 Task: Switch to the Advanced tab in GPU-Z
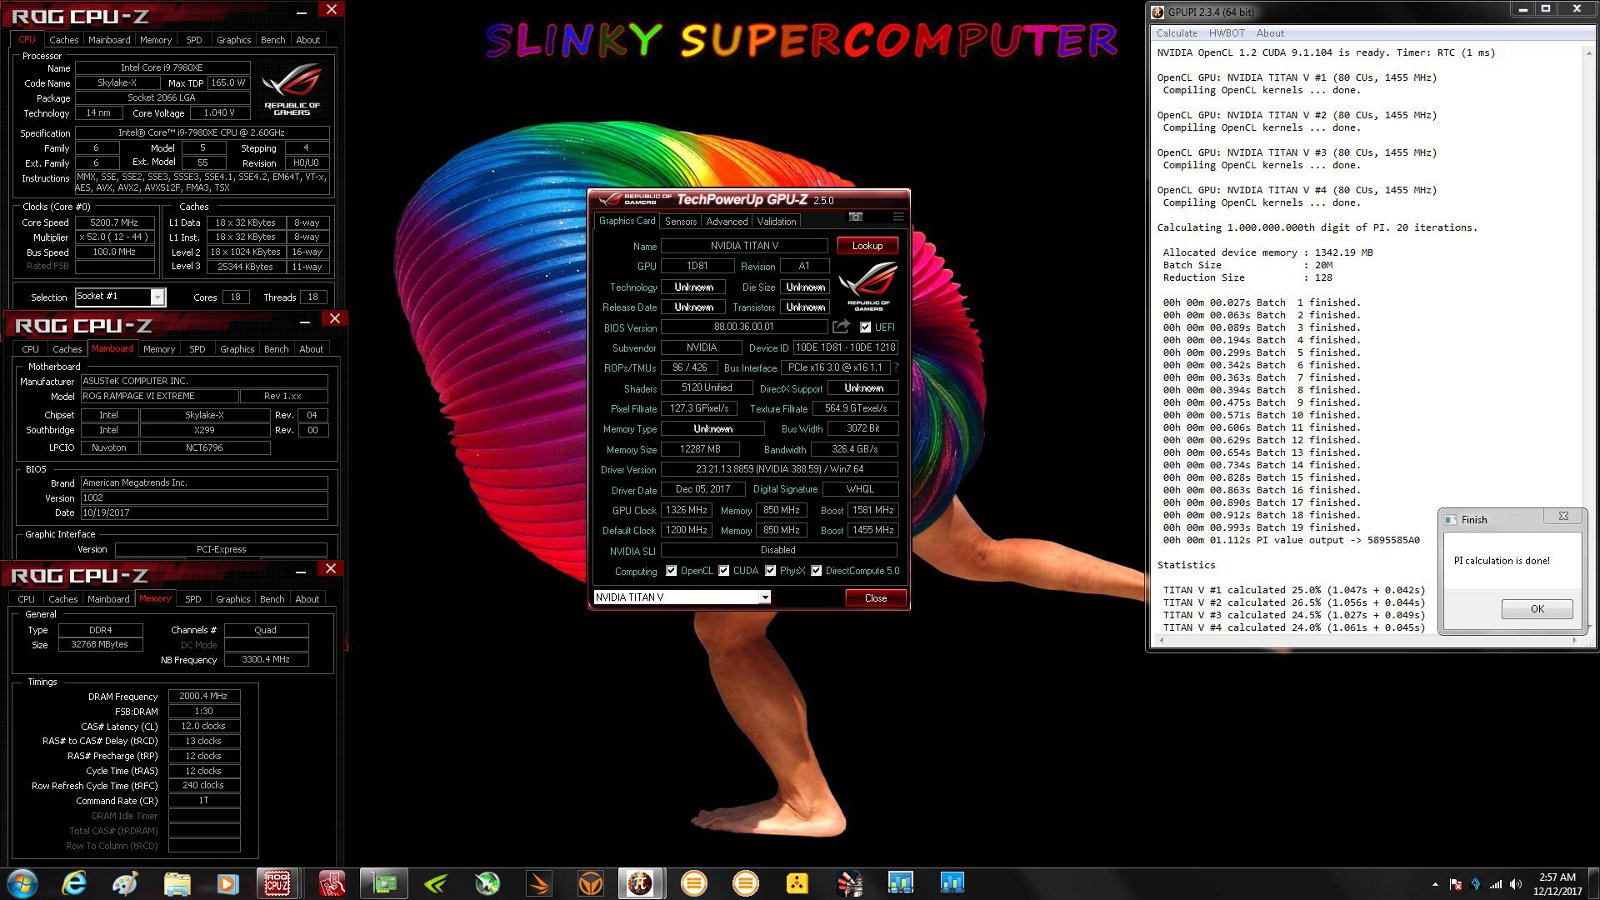[x=727, y=221]
